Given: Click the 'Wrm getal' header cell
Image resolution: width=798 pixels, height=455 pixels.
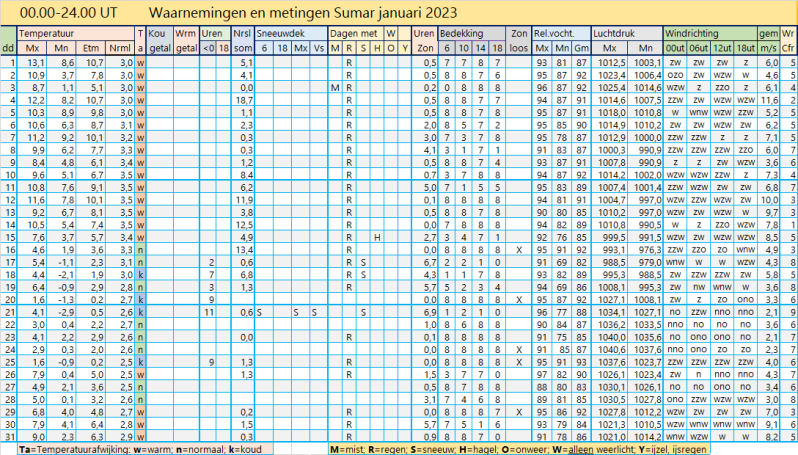Looking at the screenshot, I should click(x=186, y=41).
